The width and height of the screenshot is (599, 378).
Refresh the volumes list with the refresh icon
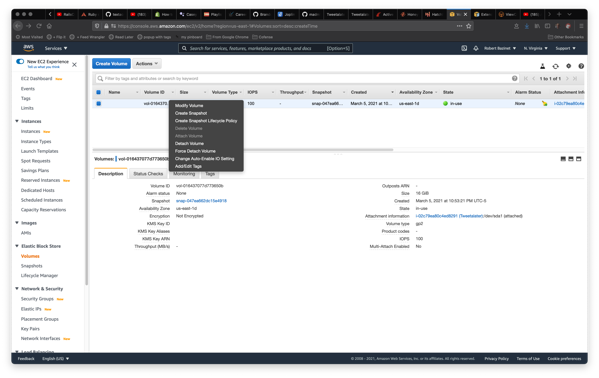(555, 66)
